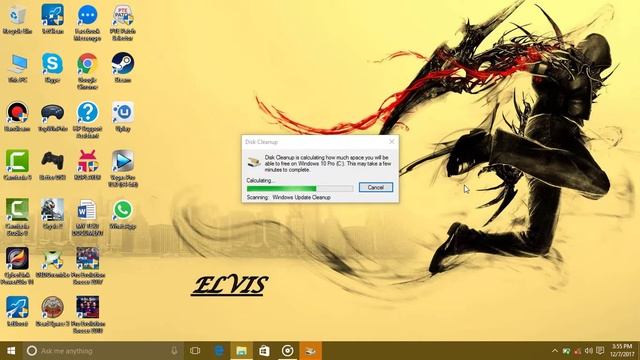The width and height of the screenshot is (640, 360).
Task: Expand the hidden system tray icons
Action: tap(555, 351)
